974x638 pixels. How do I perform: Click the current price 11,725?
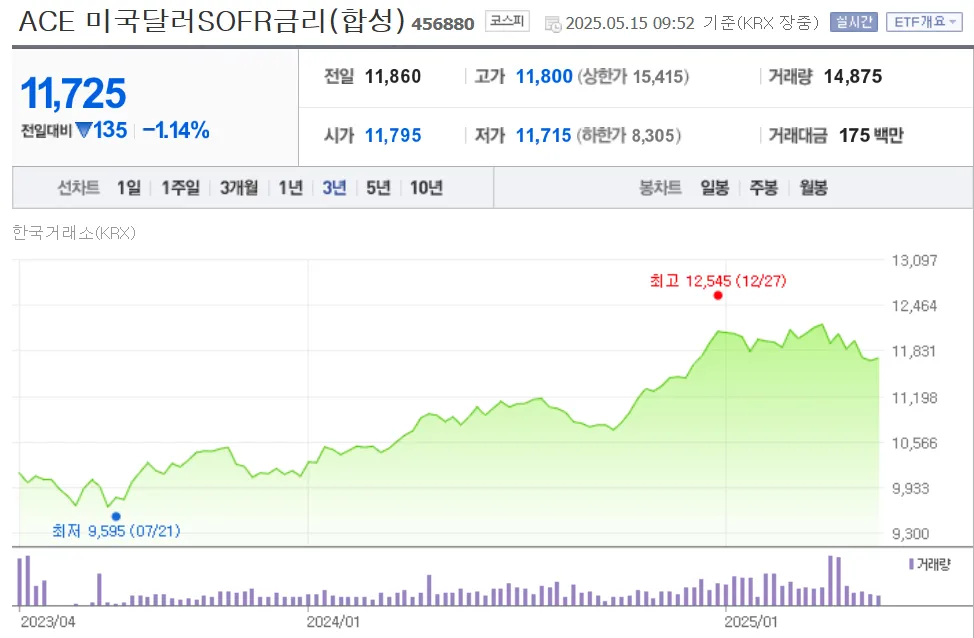pos(73,93)
